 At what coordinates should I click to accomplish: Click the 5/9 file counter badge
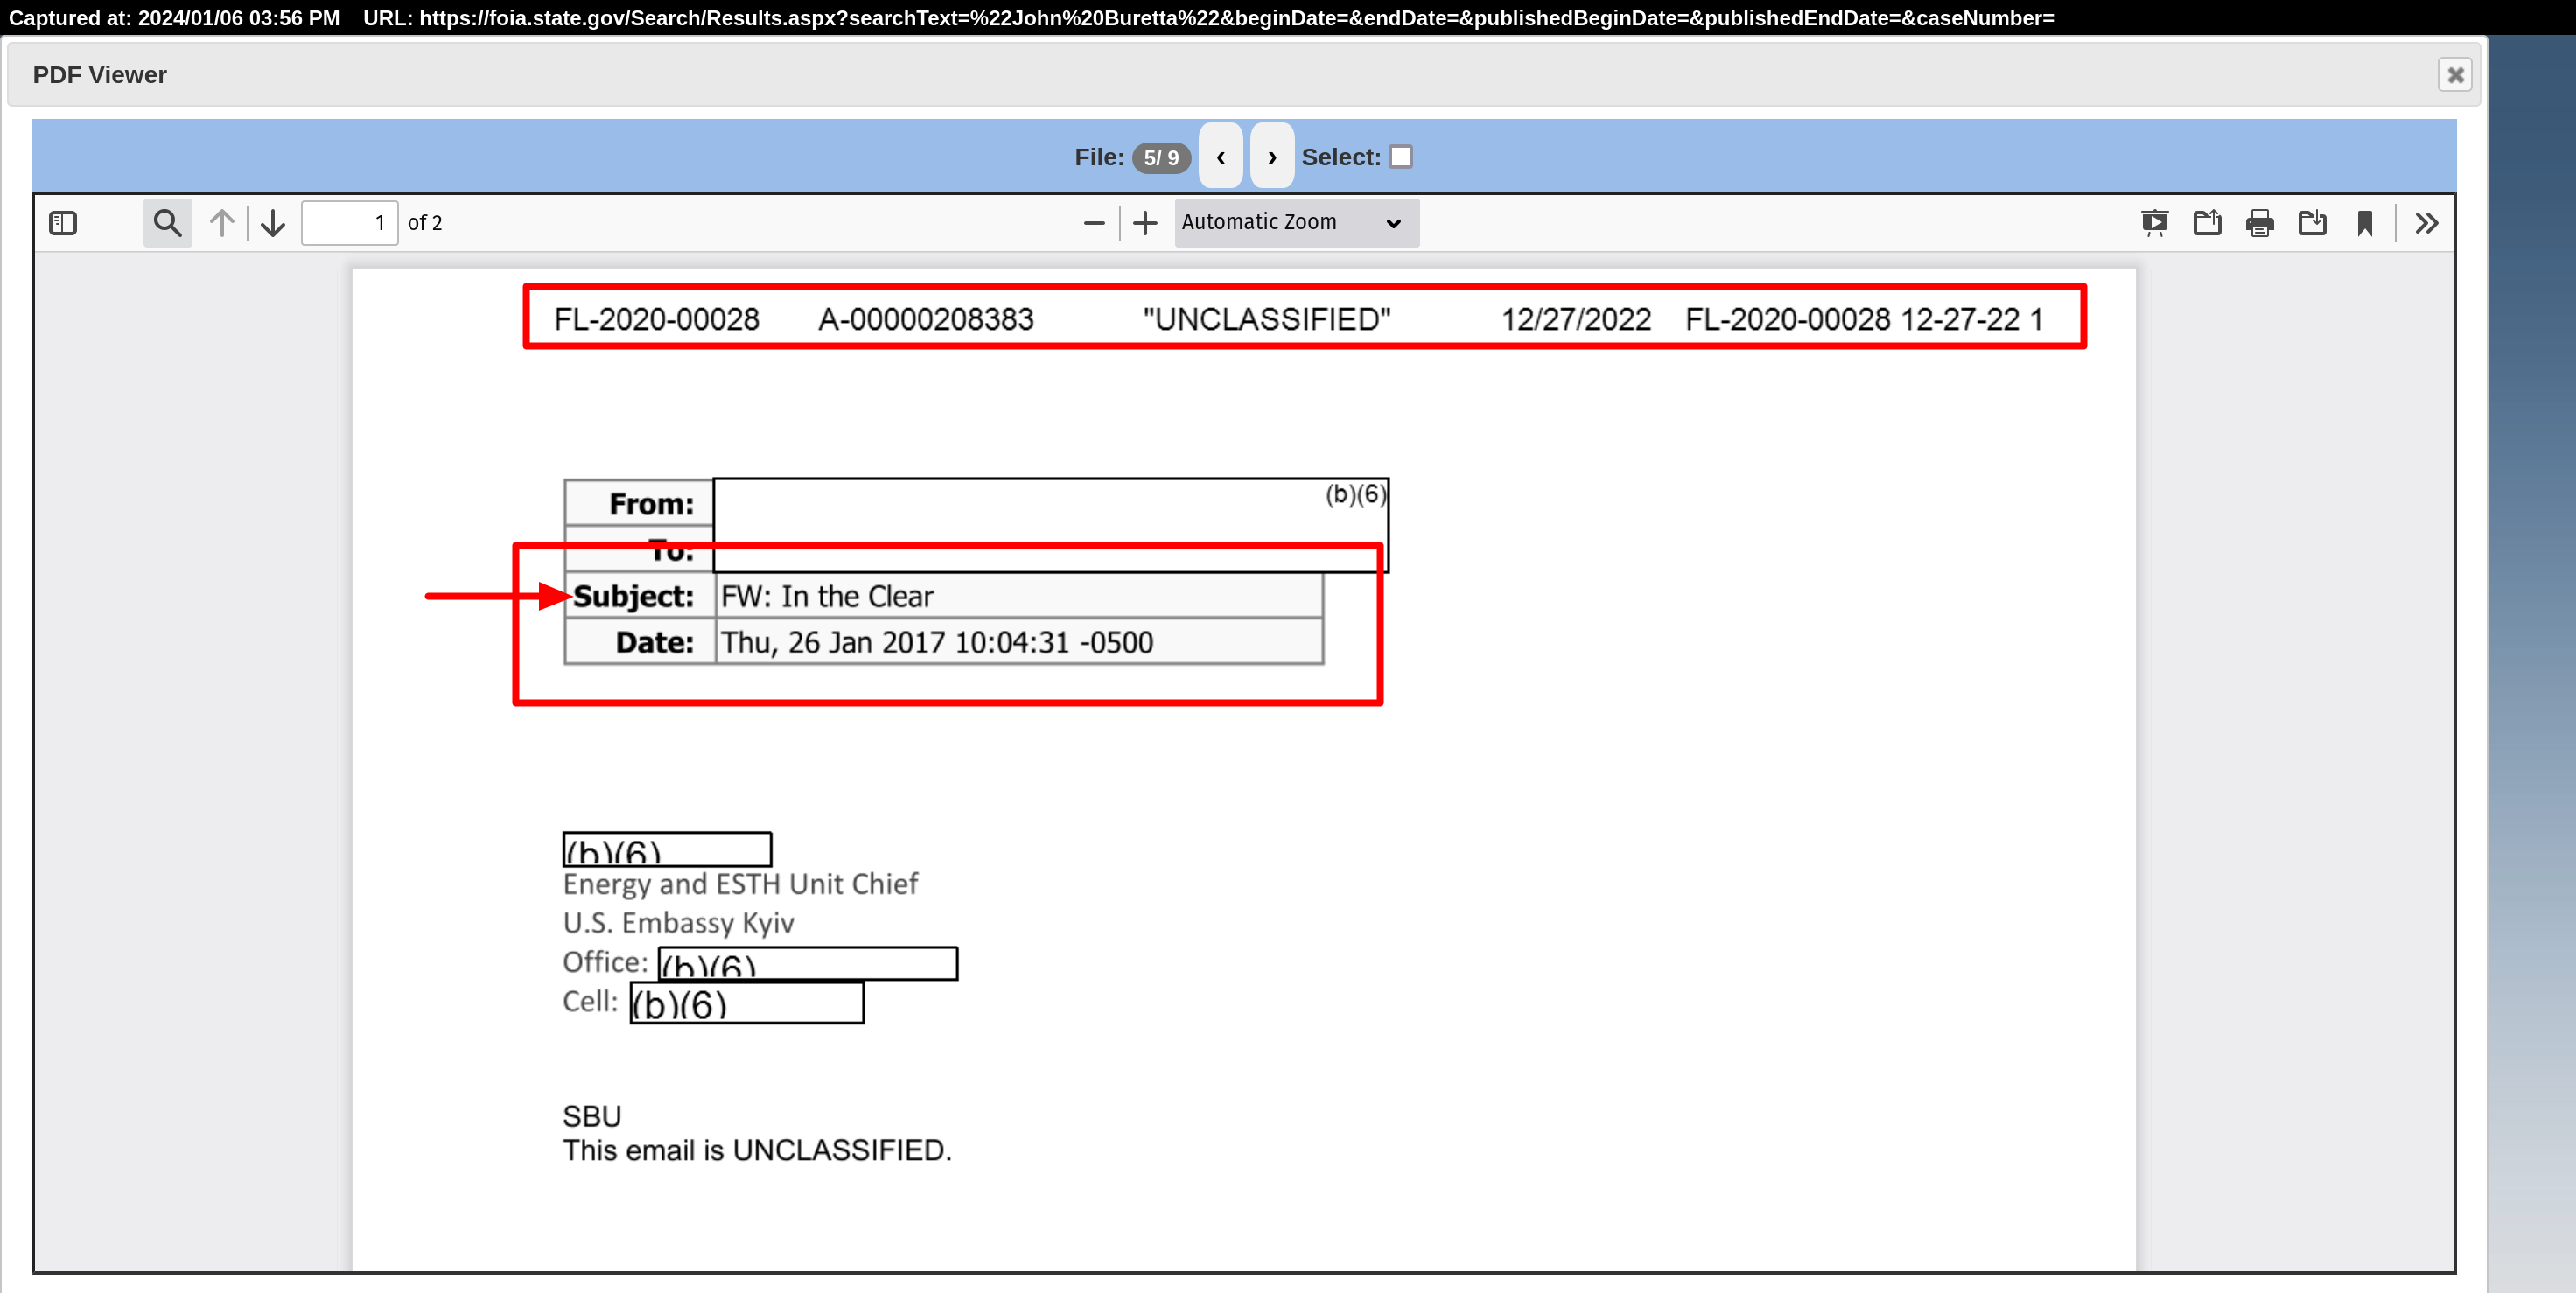(x=1161, y=157)
